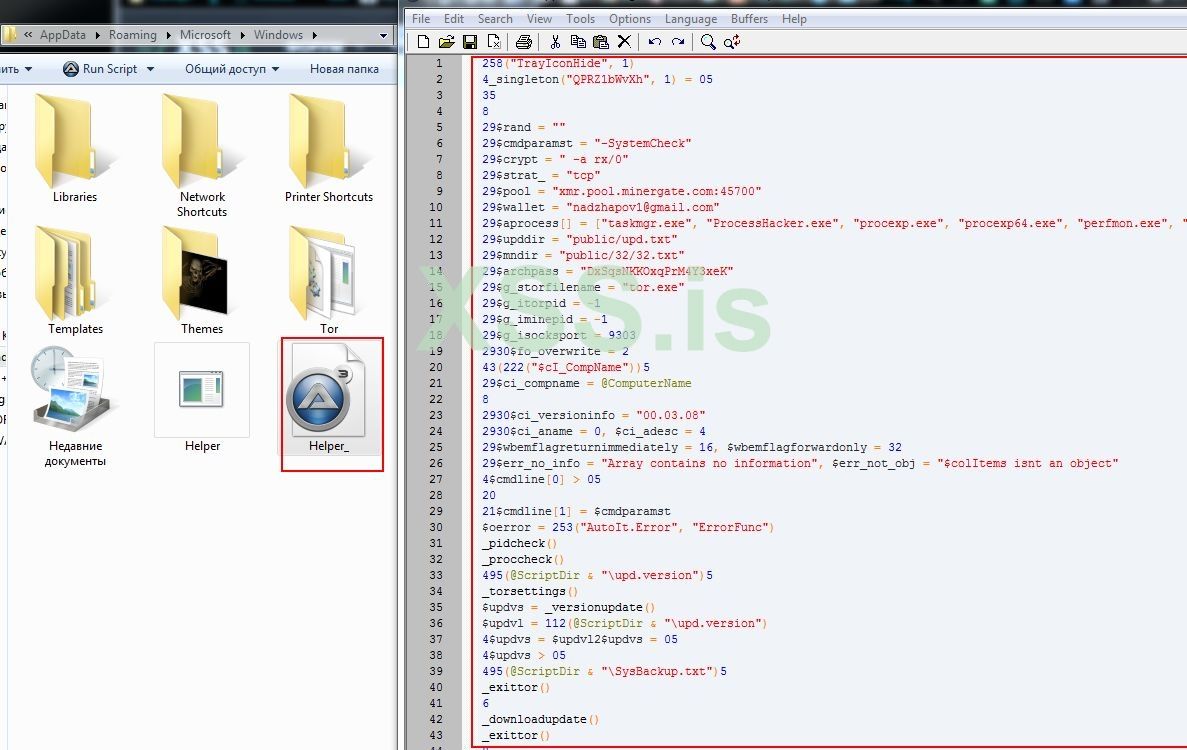Screen dimensions: 1187x750
Task: Click the Delete X icon in toolbar
Action: 624,42
